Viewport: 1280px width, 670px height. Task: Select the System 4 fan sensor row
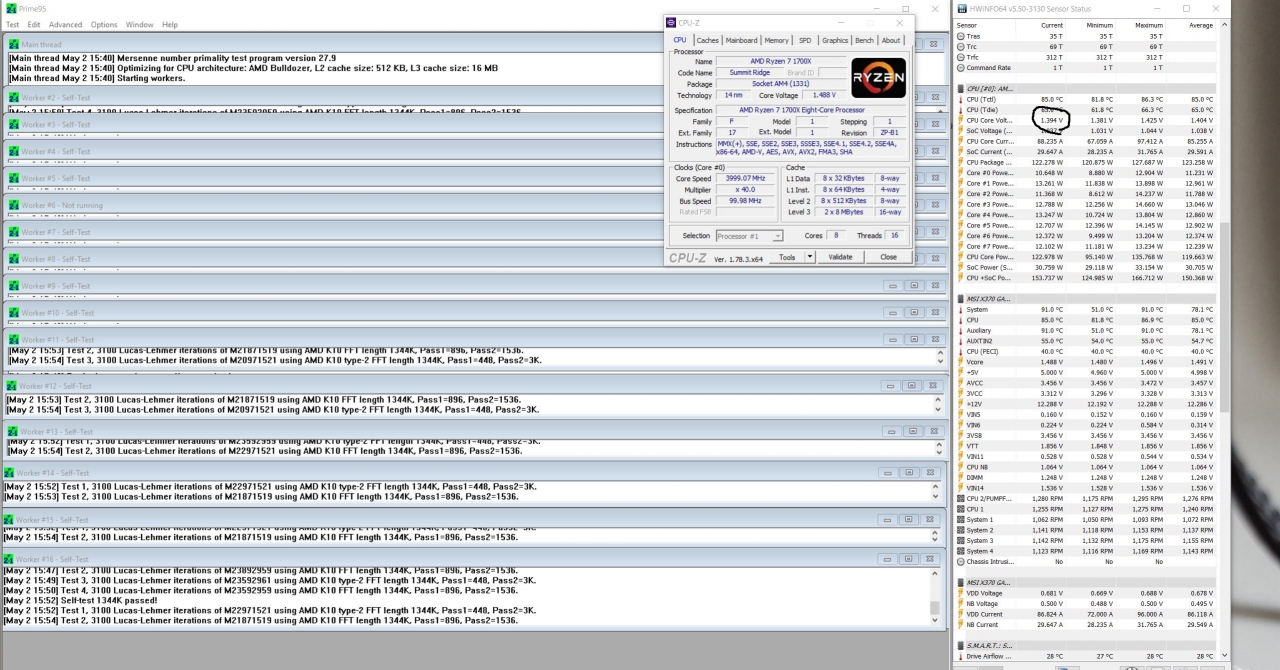pos(1086,551)
